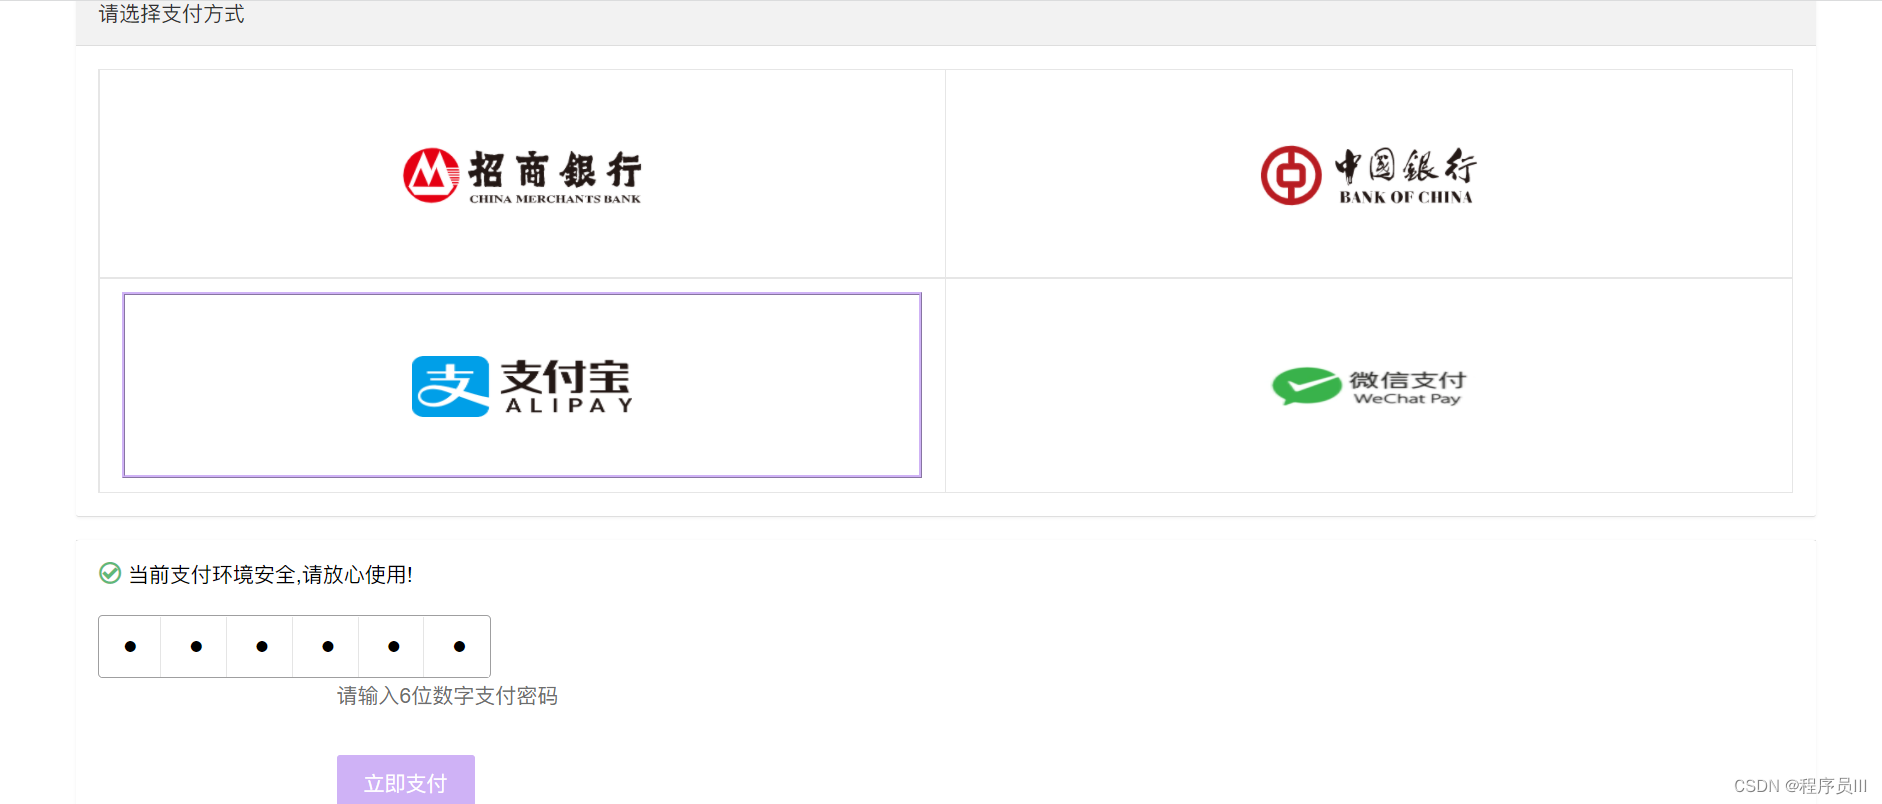Click the 当前支付环境安全 security message

click(270, 575)
